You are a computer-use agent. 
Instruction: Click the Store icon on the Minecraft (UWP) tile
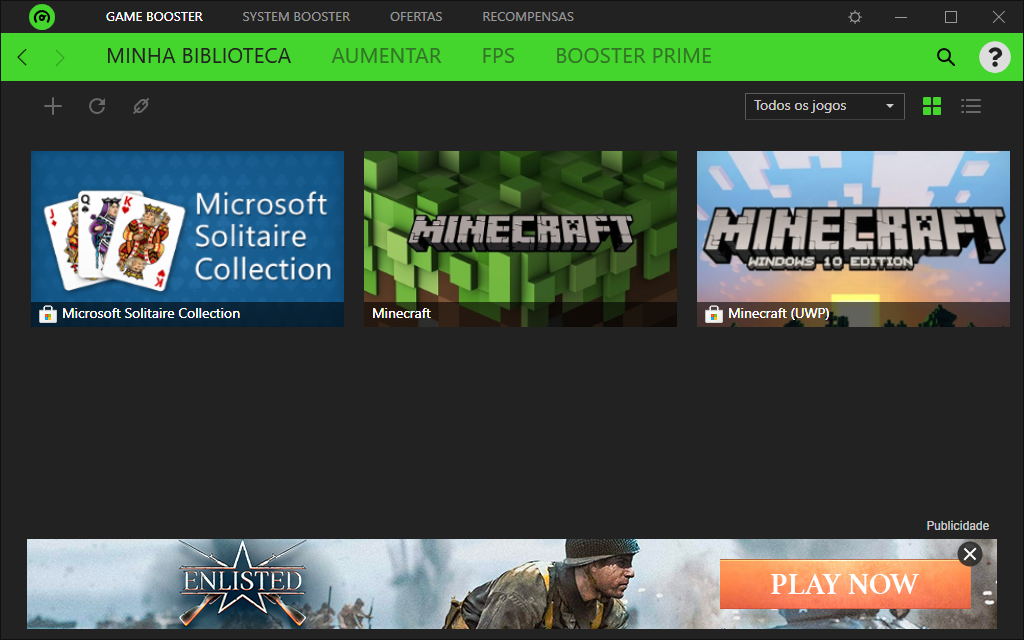click(714, 314)
